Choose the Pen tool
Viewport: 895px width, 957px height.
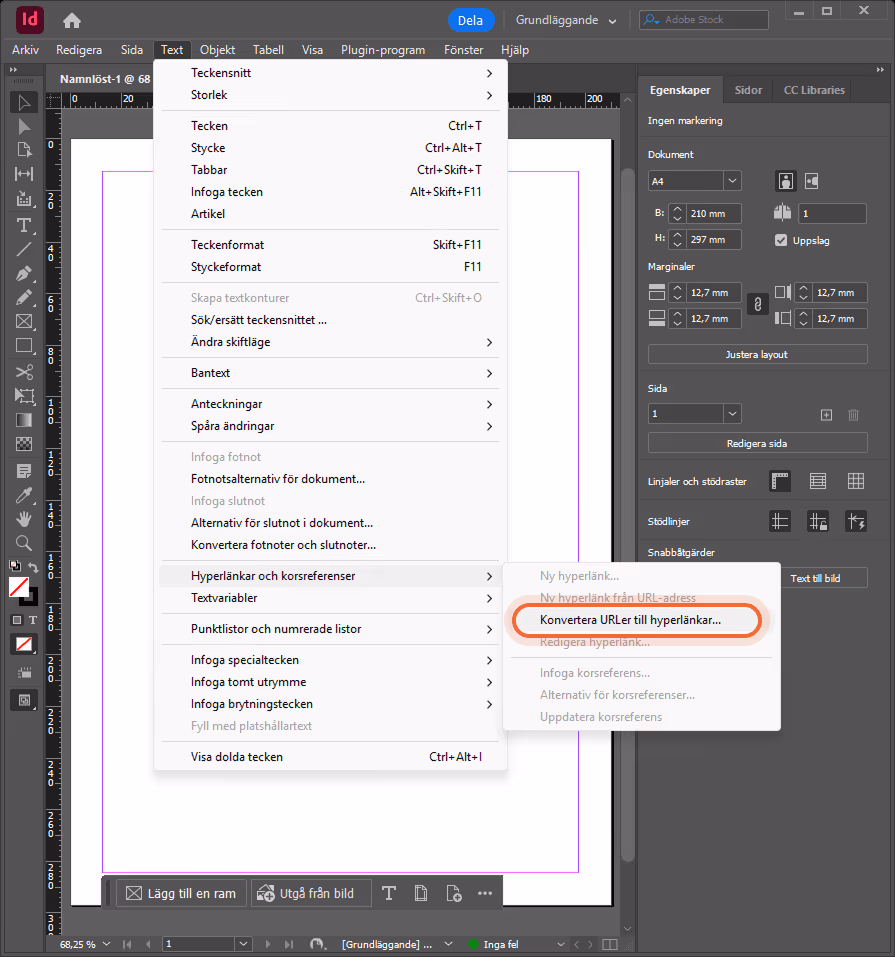(24, 273)
